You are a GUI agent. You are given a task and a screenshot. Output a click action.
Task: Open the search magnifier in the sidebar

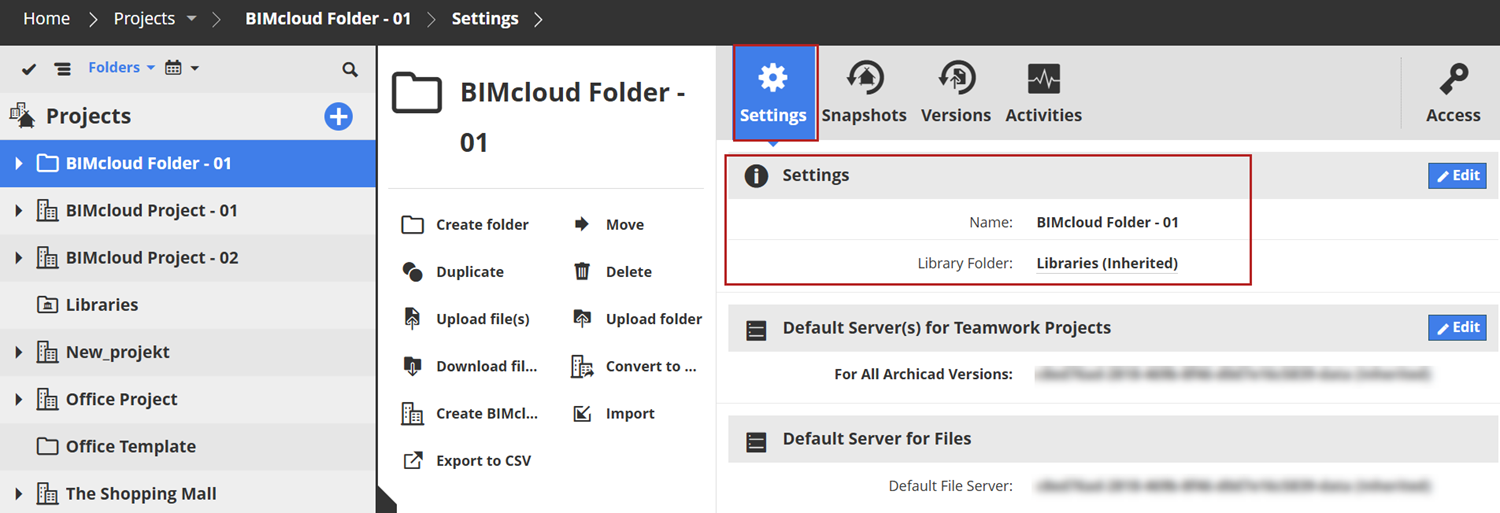tap(350, 69)
